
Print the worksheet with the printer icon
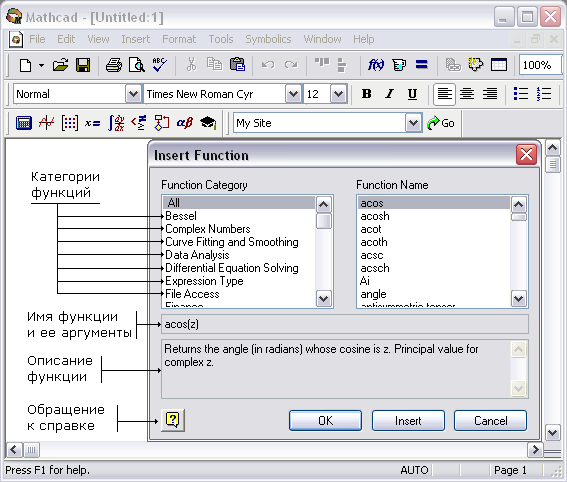[114, 65]
